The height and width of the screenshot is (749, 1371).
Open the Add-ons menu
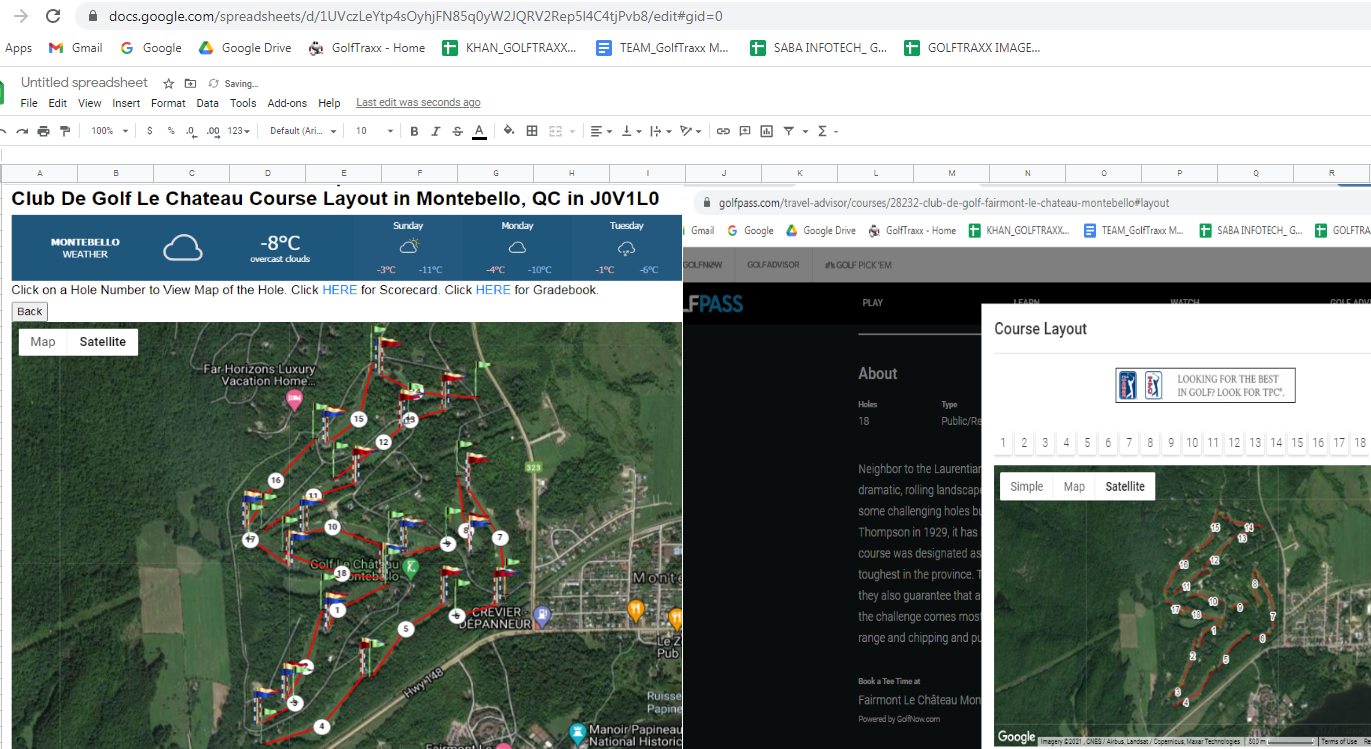(287, 103)
